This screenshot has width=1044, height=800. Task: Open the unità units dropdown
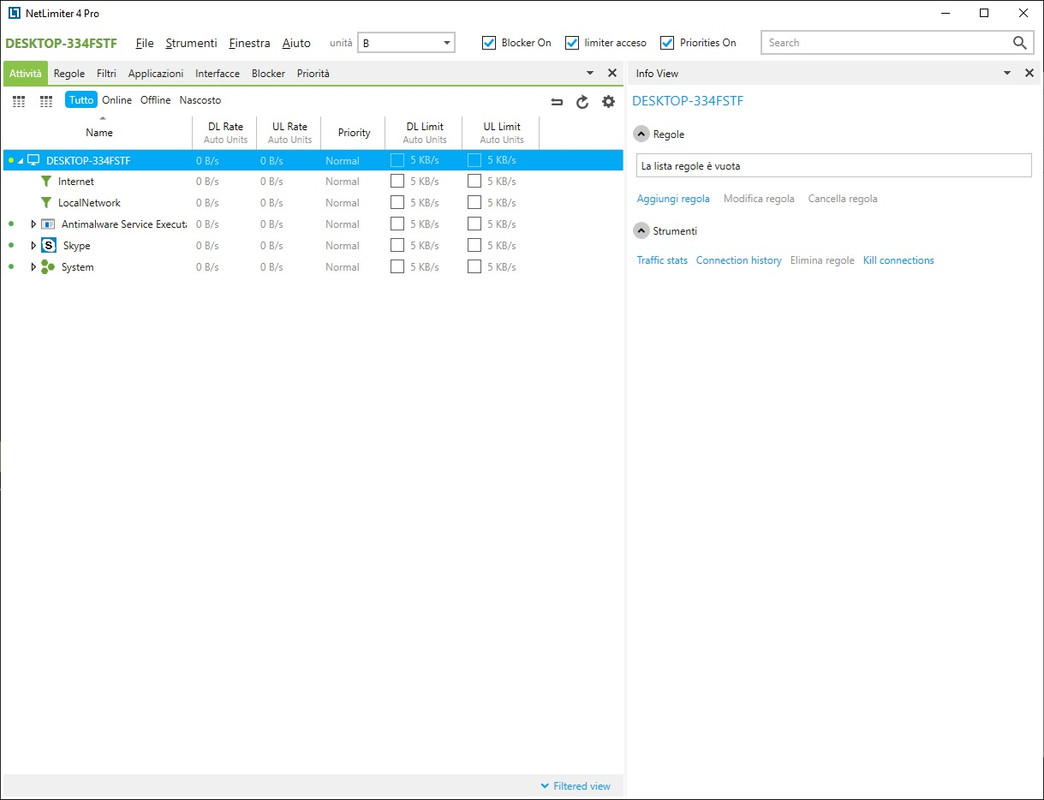pos(406,43)
